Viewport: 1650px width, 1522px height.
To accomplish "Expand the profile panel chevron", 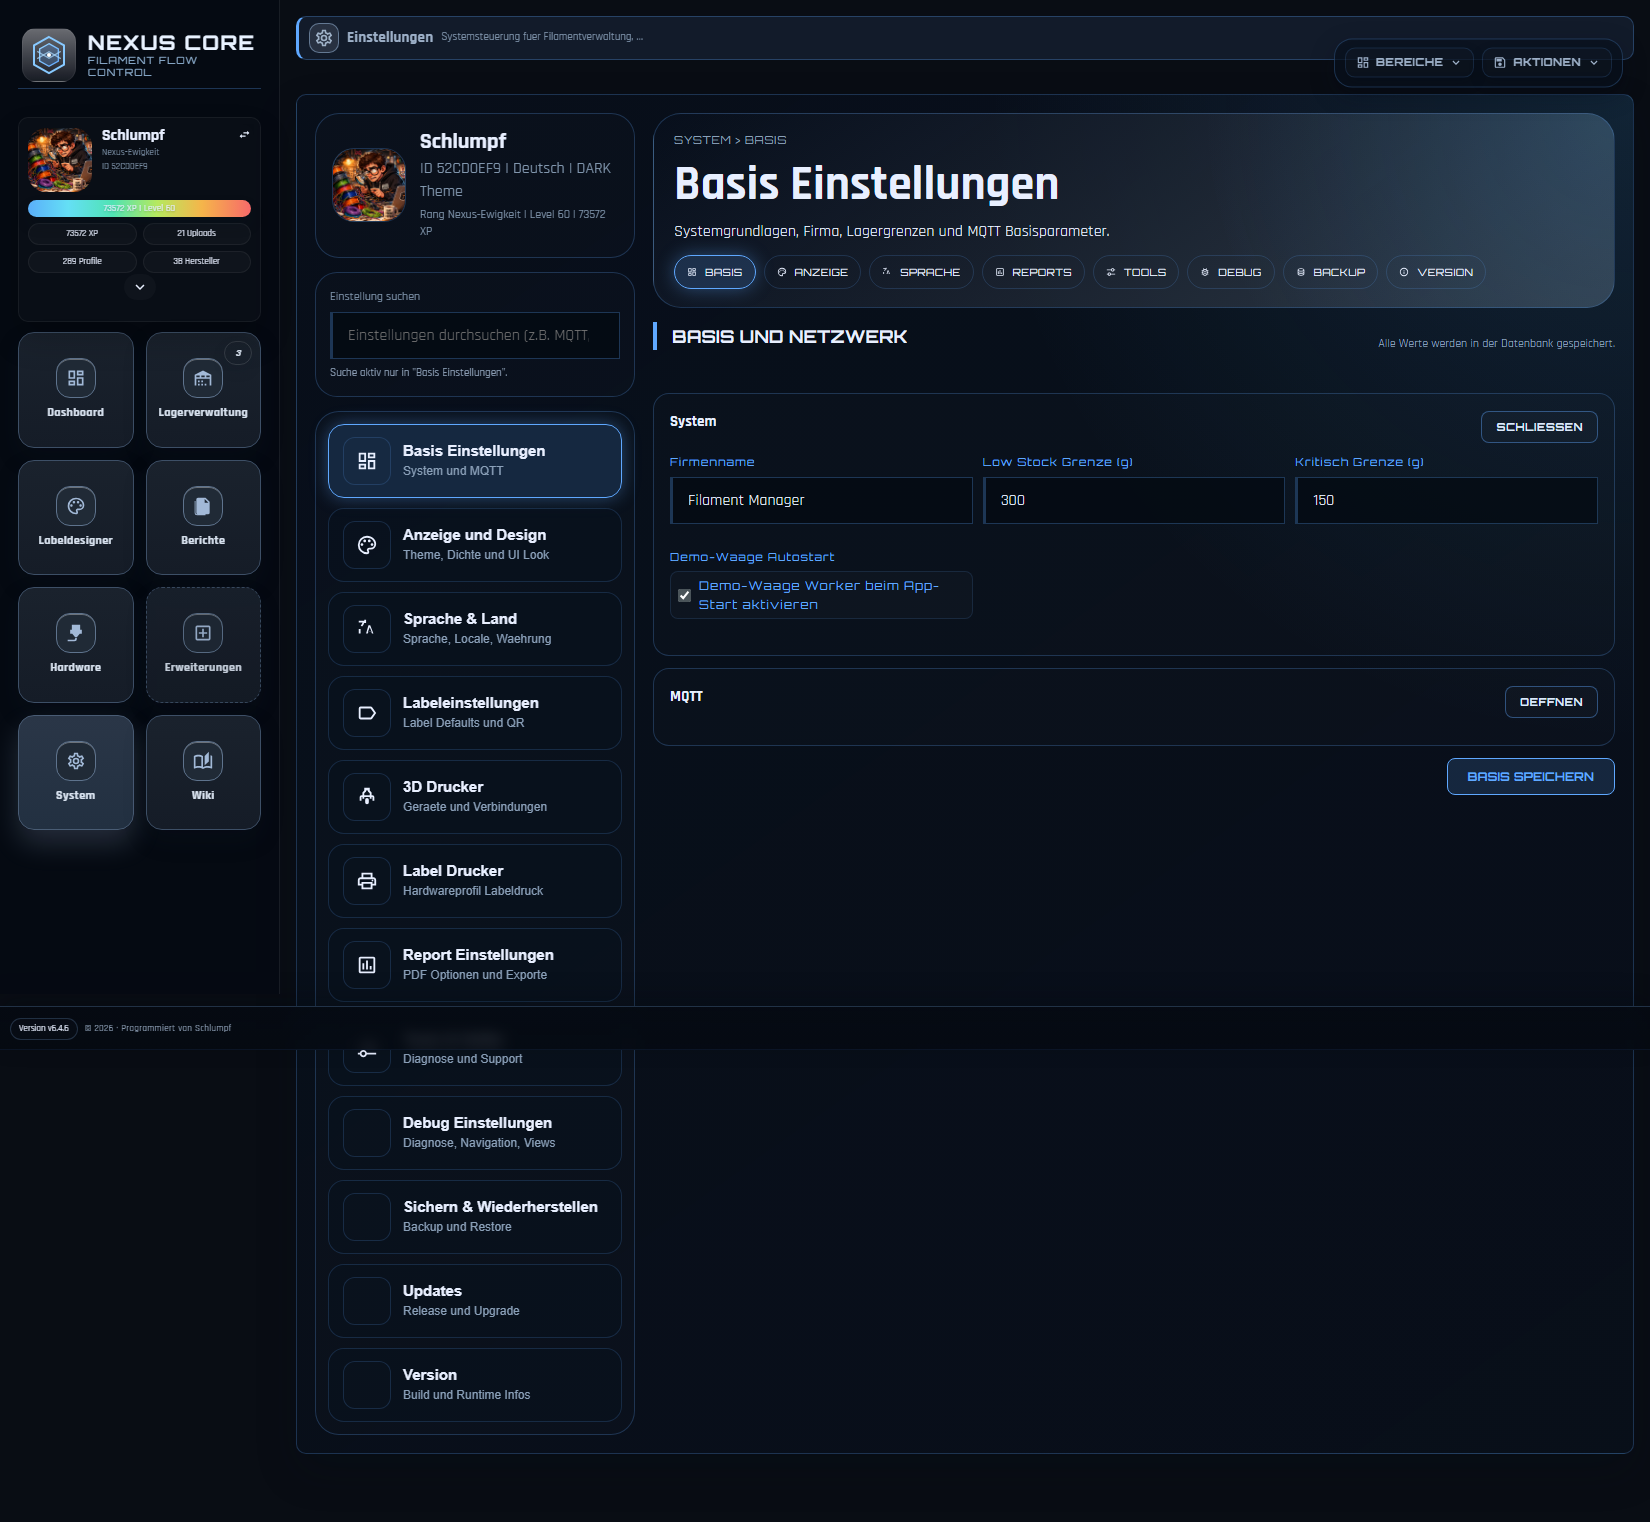I will pyautogui.click(x=140, y=287).
